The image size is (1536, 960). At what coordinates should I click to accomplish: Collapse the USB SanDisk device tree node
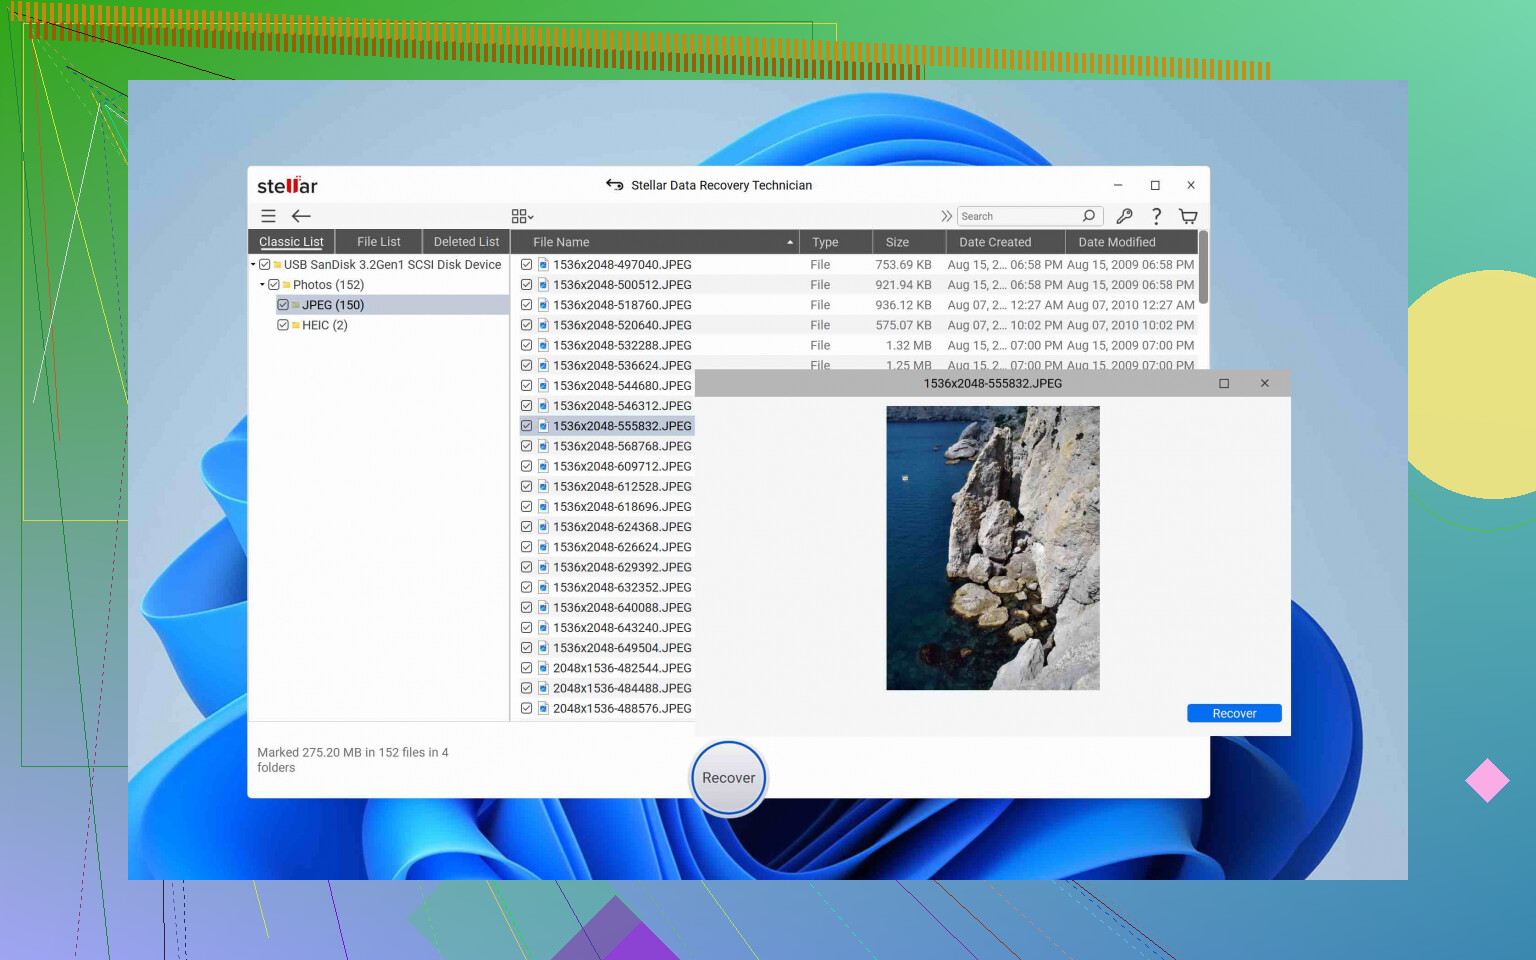click(x=253, y=265)
